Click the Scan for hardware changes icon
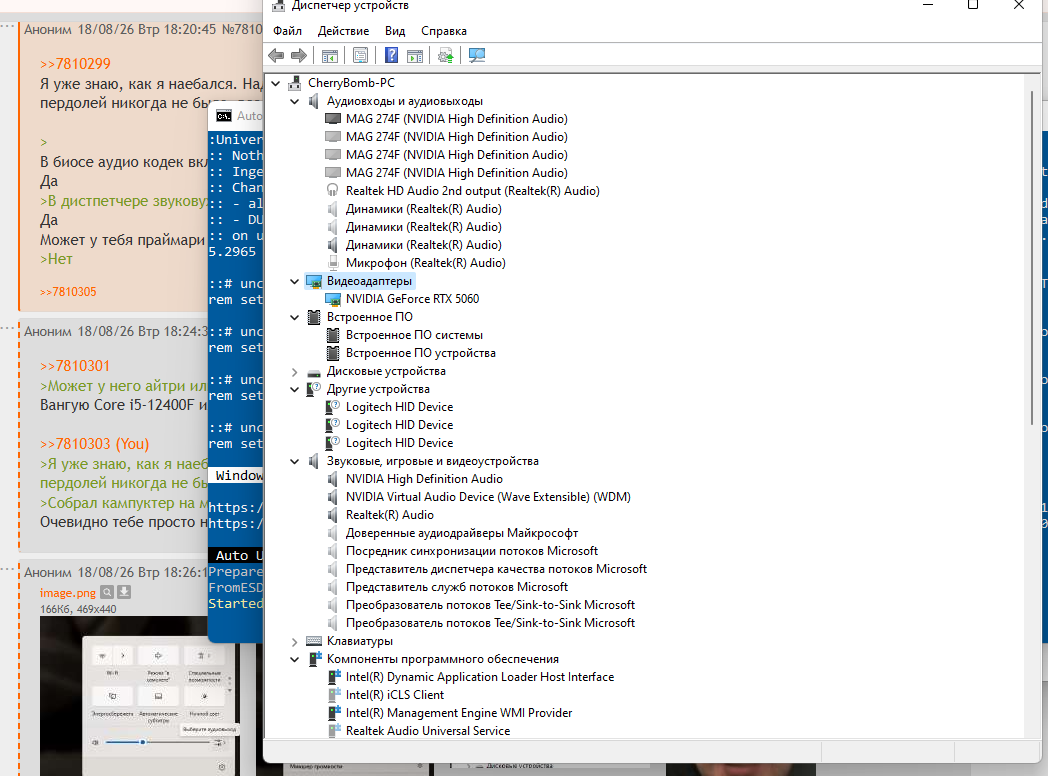The width and height of the screenshot is (1048, 776). [477, 55]
